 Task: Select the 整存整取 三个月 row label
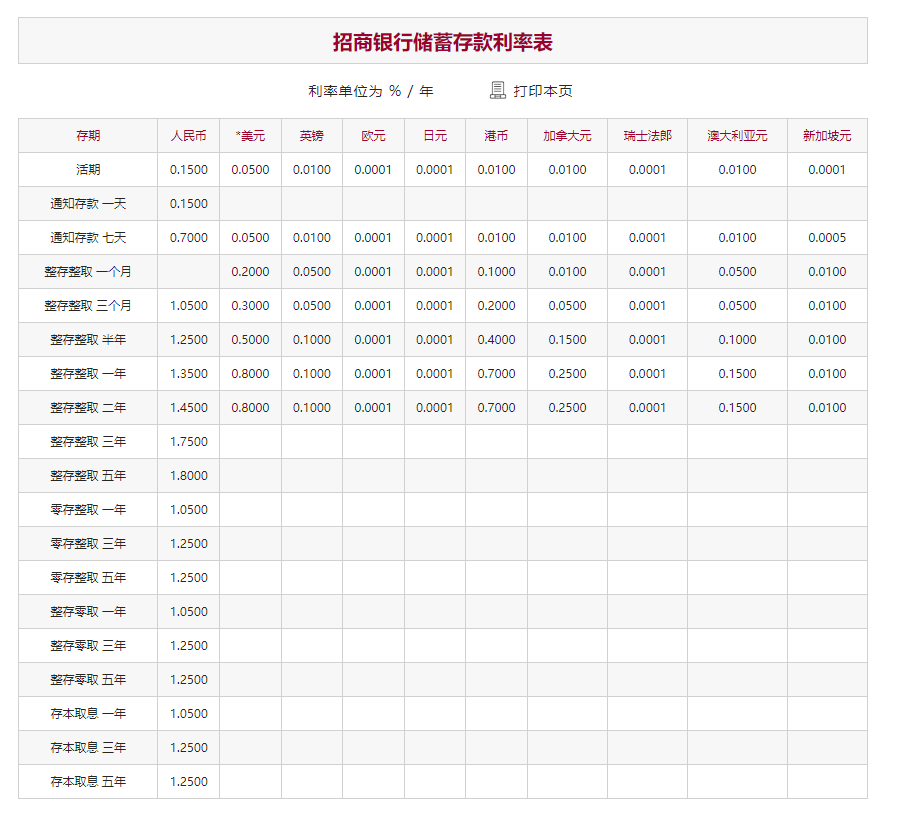click(x=88, y=305)
